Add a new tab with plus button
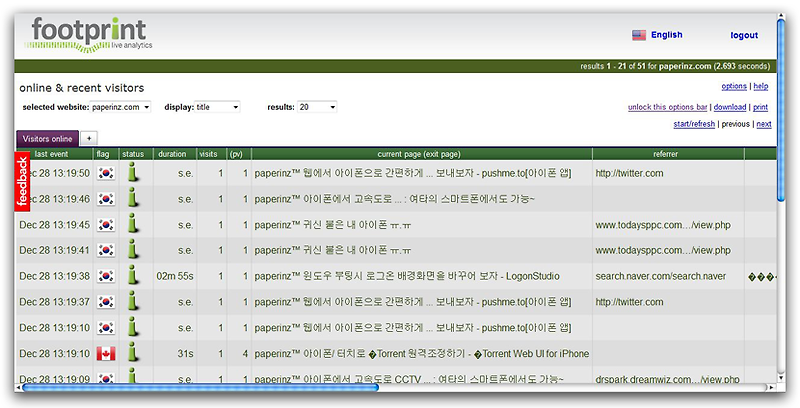This screenshot has height=408, width=800. [89, 138]
